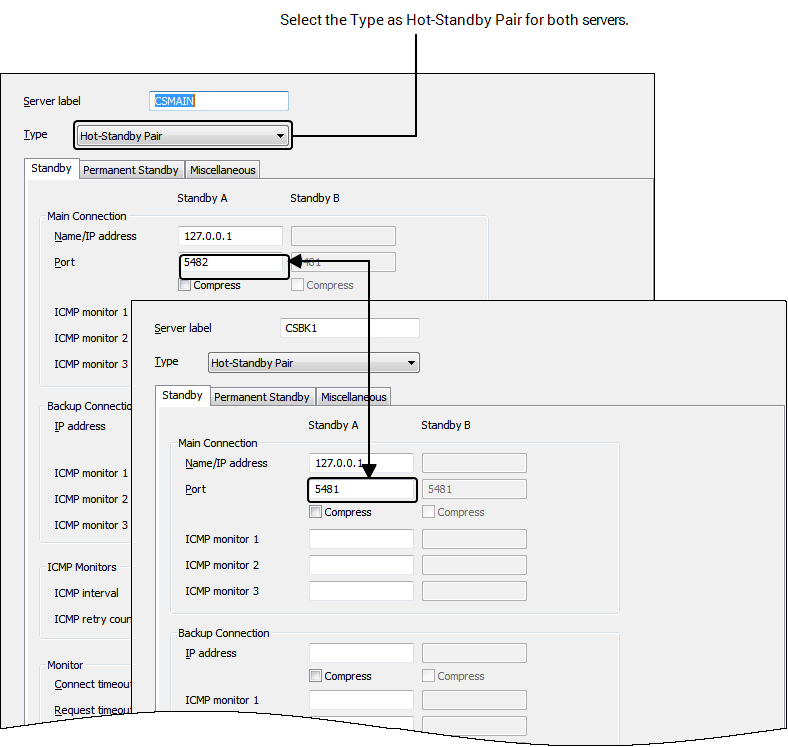
Task: Select the Standby tab in the CSBK1 dialog
Action: [182, 396]
